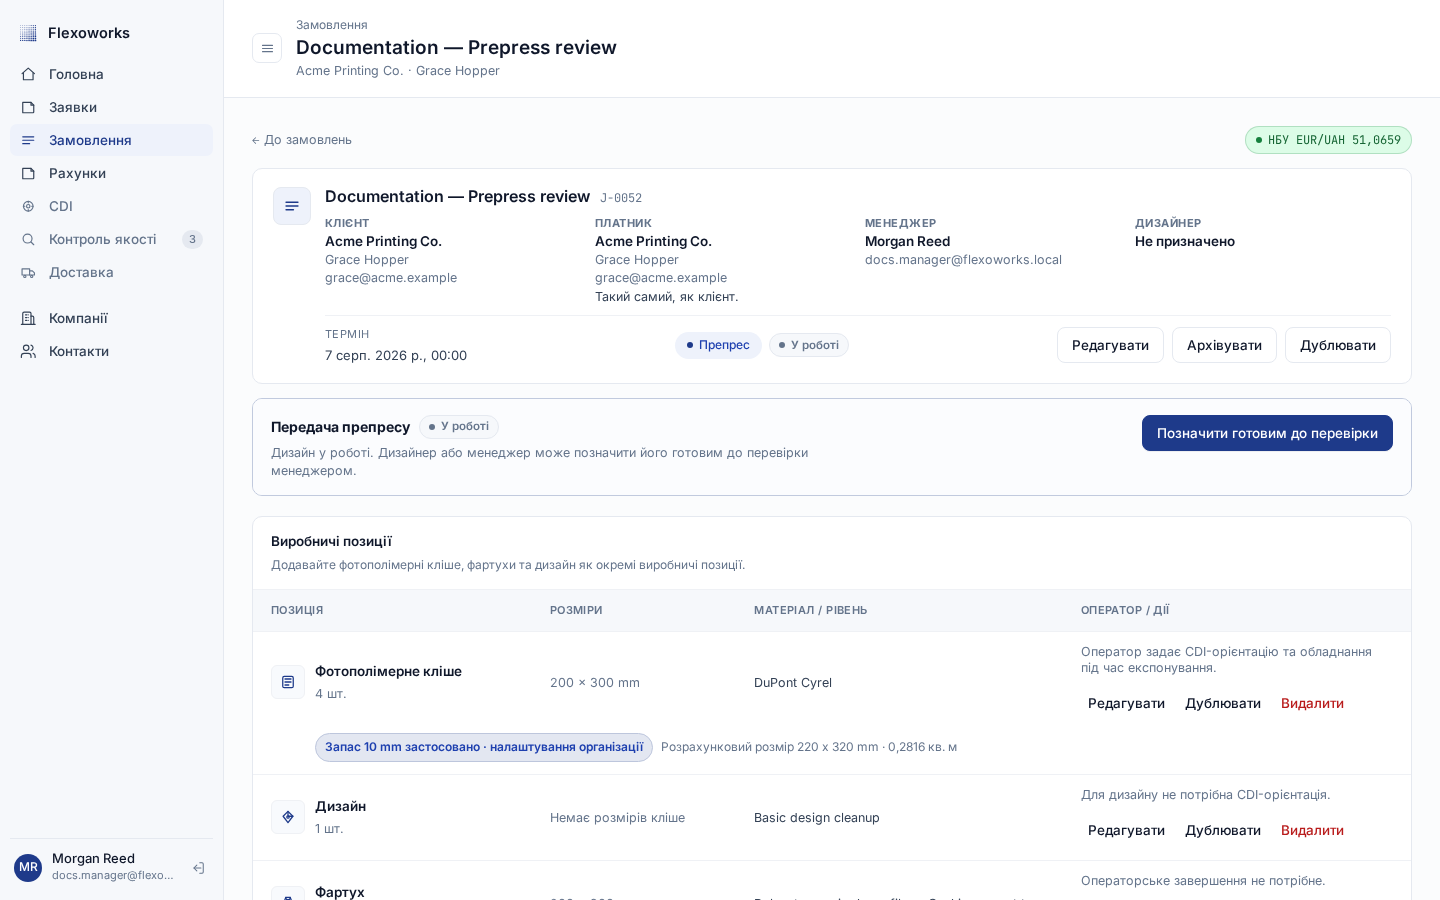Screen dimensions: 1440x900
Task: Click the CDI sidebar icon
Action: [28, 206]
